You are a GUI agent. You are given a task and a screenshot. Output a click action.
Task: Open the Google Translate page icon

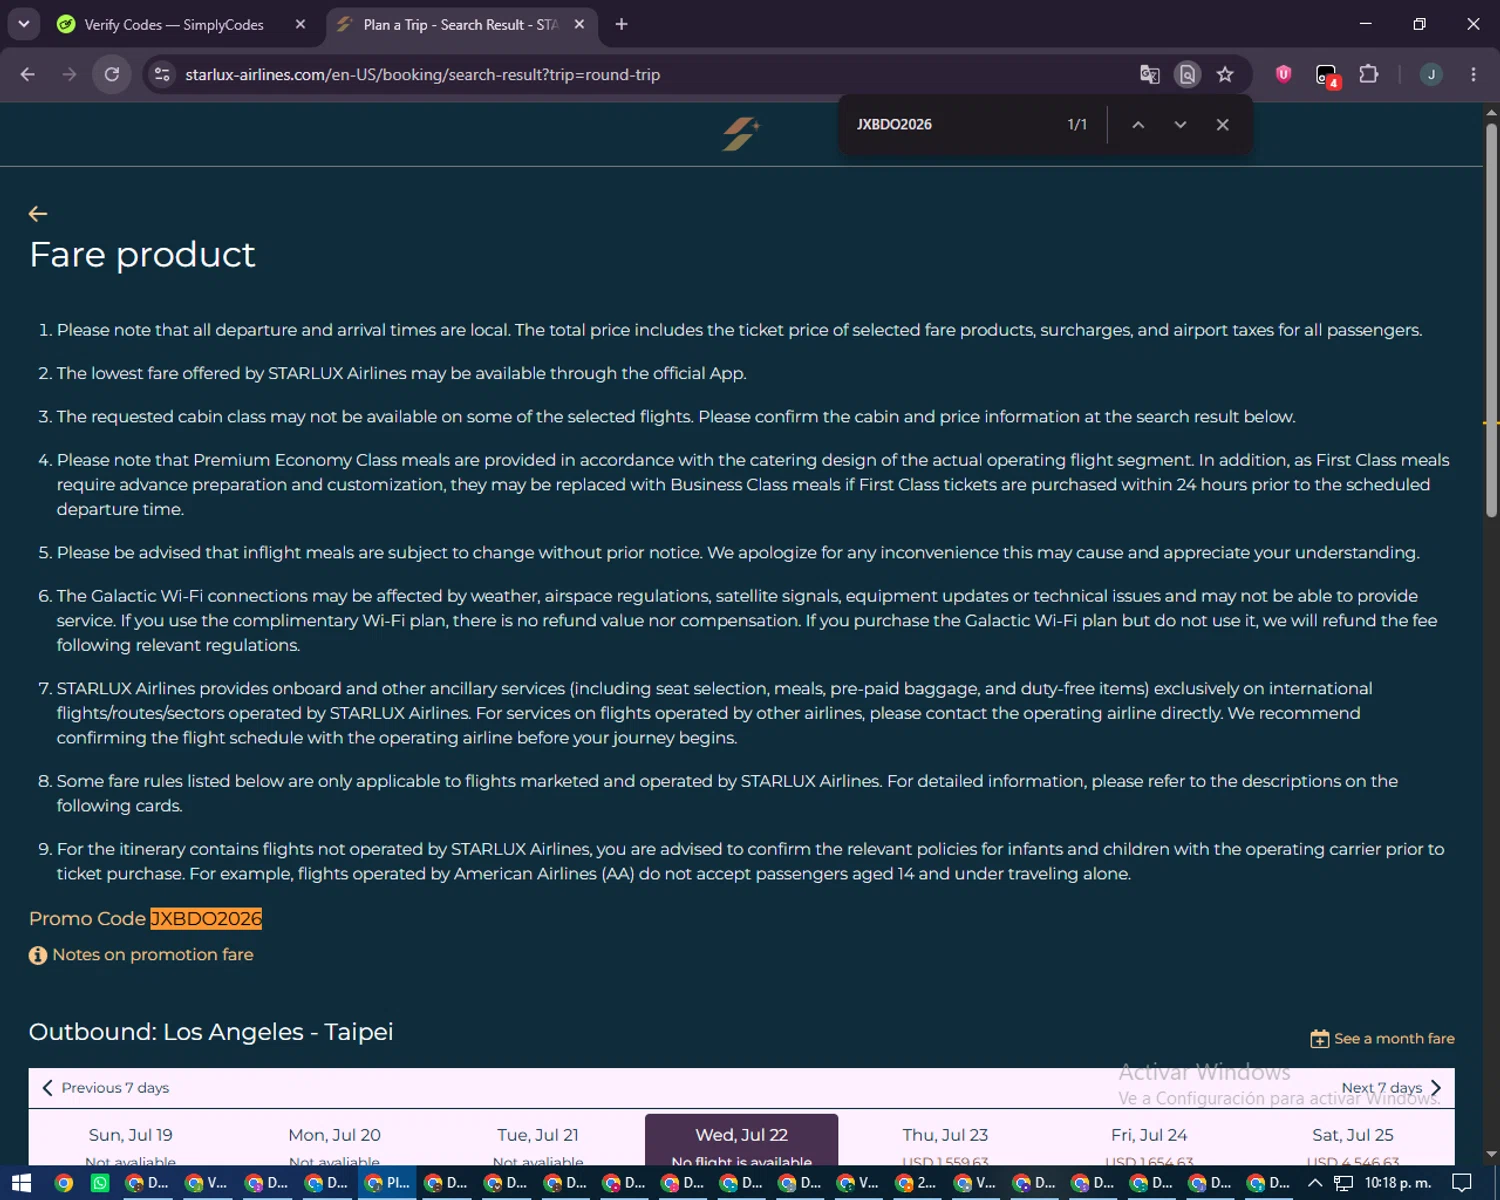pos(1149,74)
